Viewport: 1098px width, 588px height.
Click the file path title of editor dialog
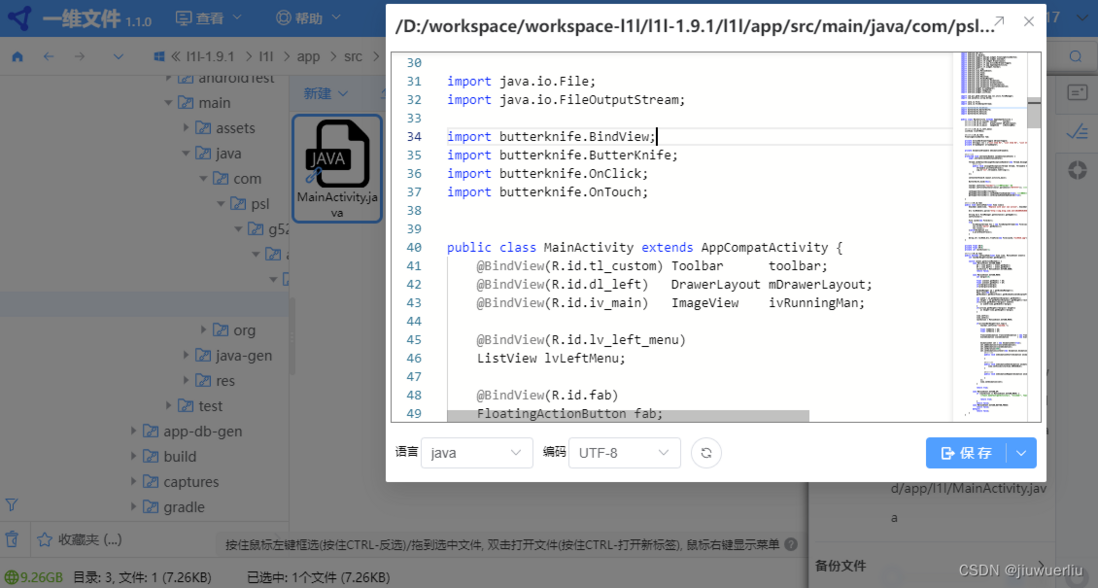click(695, 26)
